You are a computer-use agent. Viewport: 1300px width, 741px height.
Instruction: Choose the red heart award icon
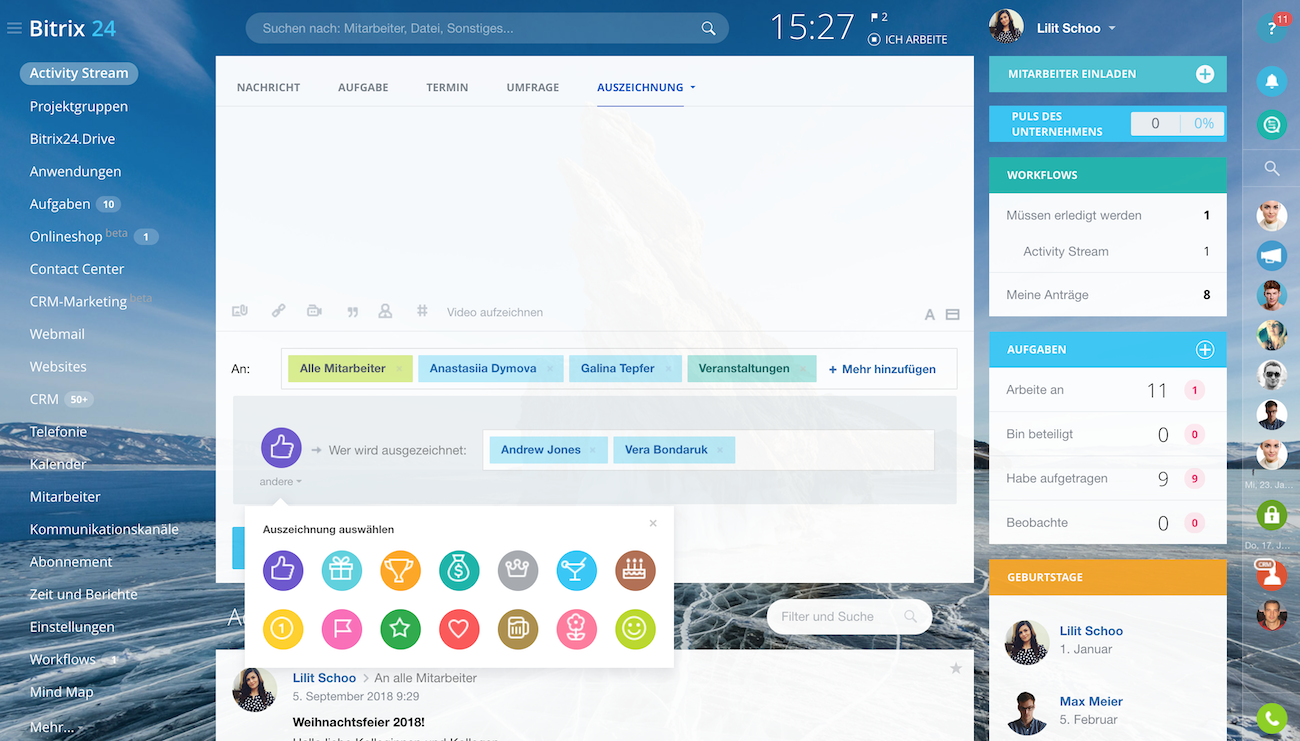click(459, 629)
